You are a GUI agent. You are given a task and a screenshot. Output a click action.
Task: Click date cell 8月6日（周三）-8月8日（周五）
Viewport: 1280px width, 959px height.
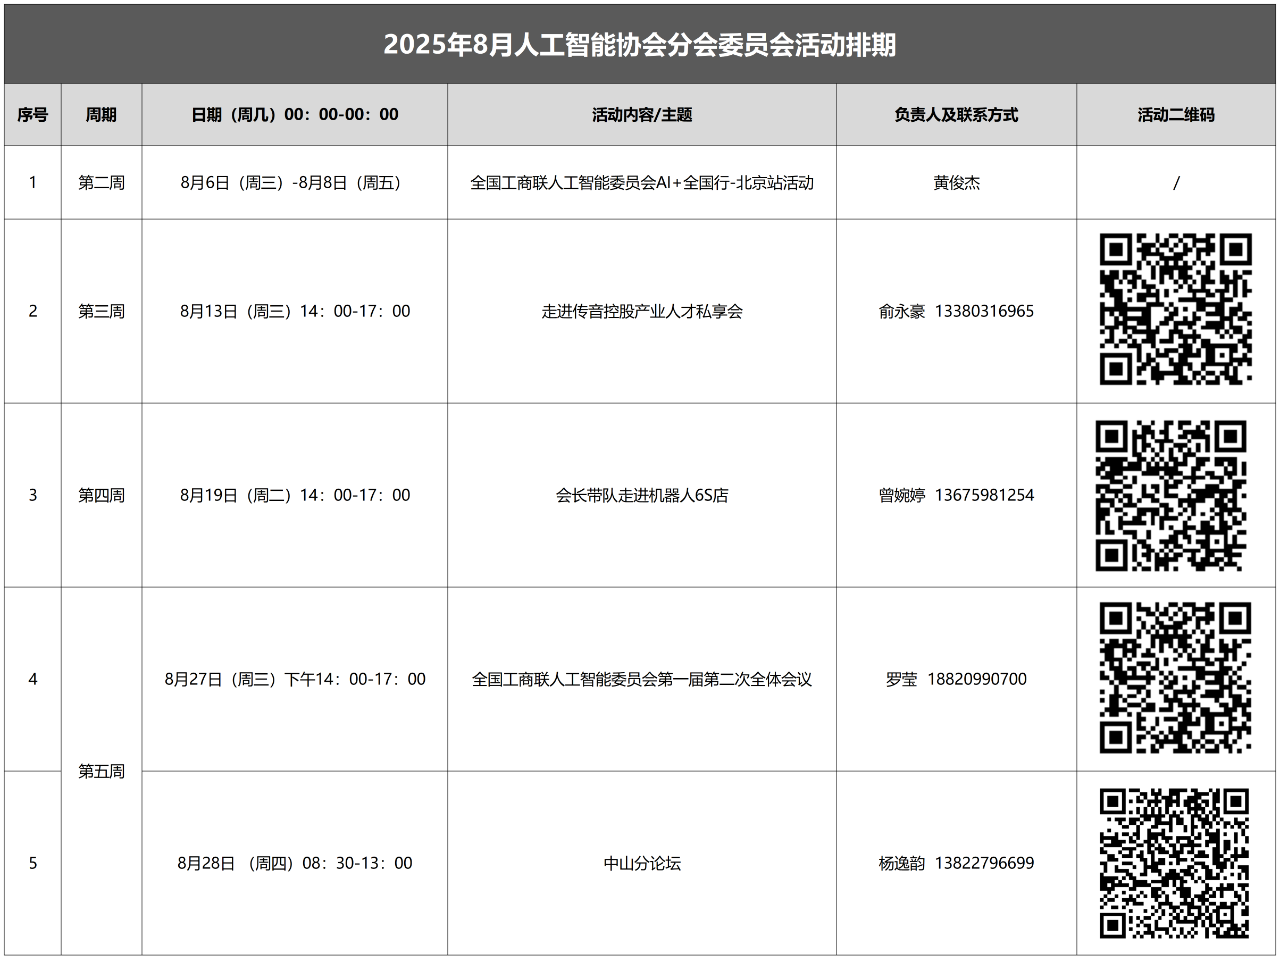click(x=295, y=183)
